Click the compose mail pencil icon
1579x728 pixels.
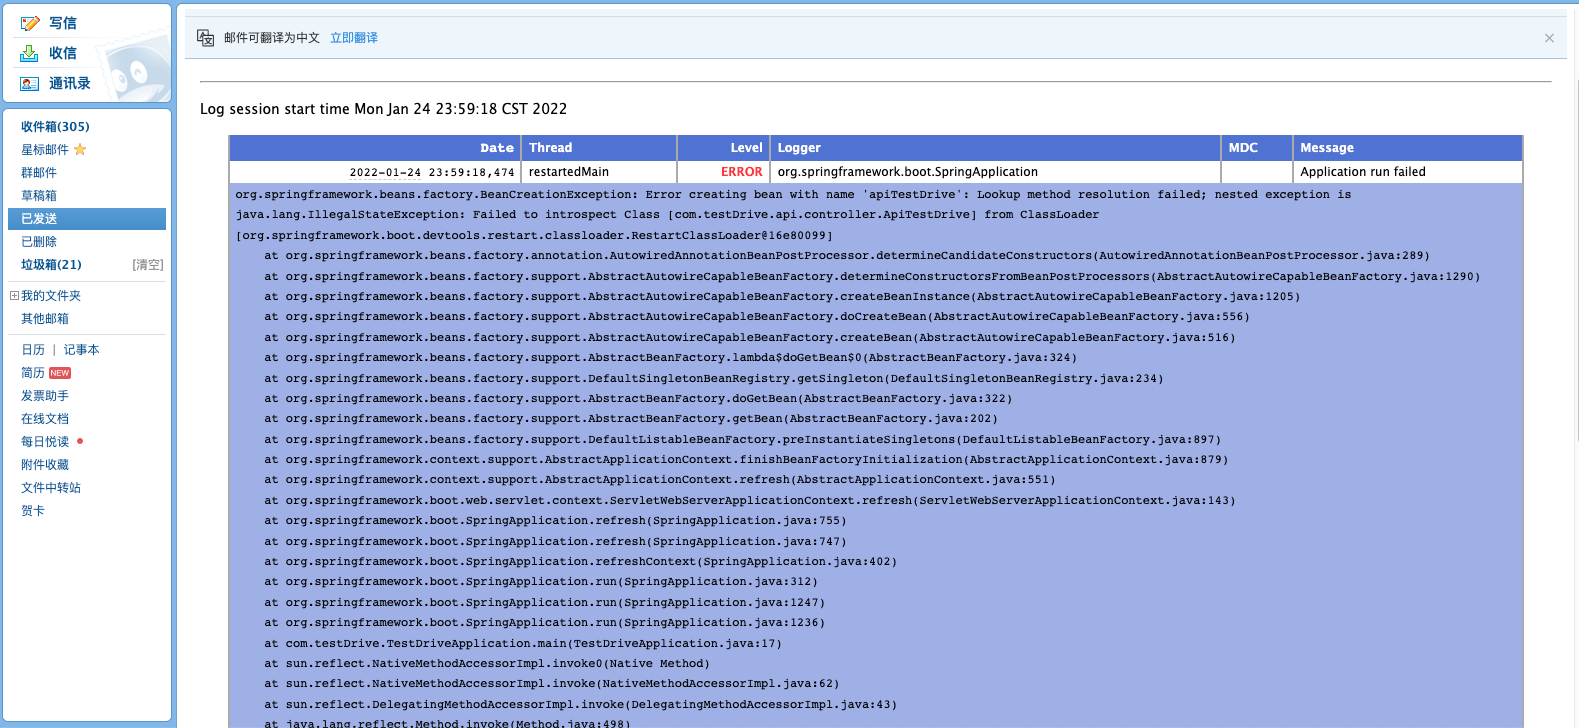pyautogui.click(x=30, y=23)
